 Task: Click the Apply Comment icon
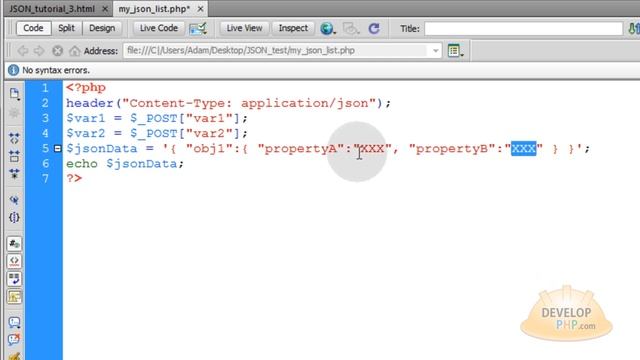[x=14, y=322]
